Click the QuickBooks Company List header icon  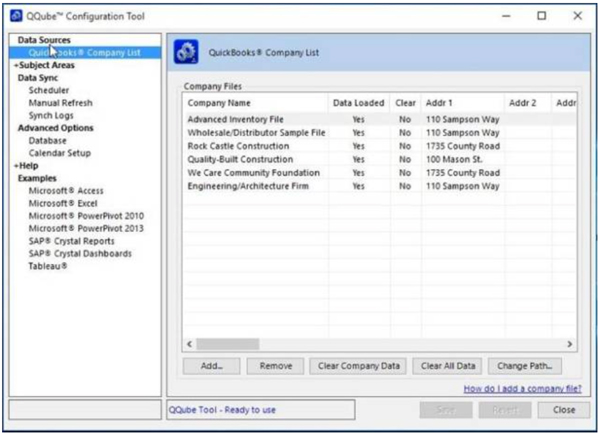coord(187,54)
